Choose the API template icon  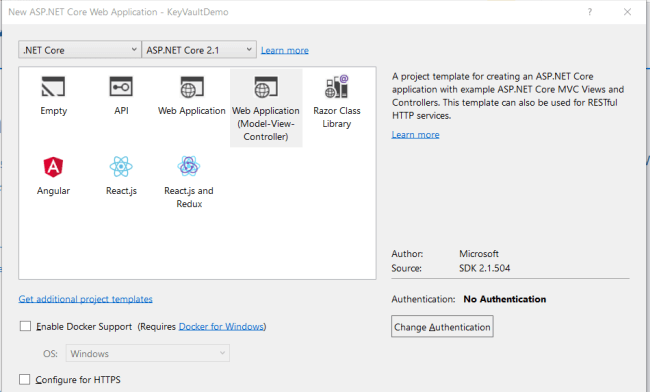[x=121, y=87]
